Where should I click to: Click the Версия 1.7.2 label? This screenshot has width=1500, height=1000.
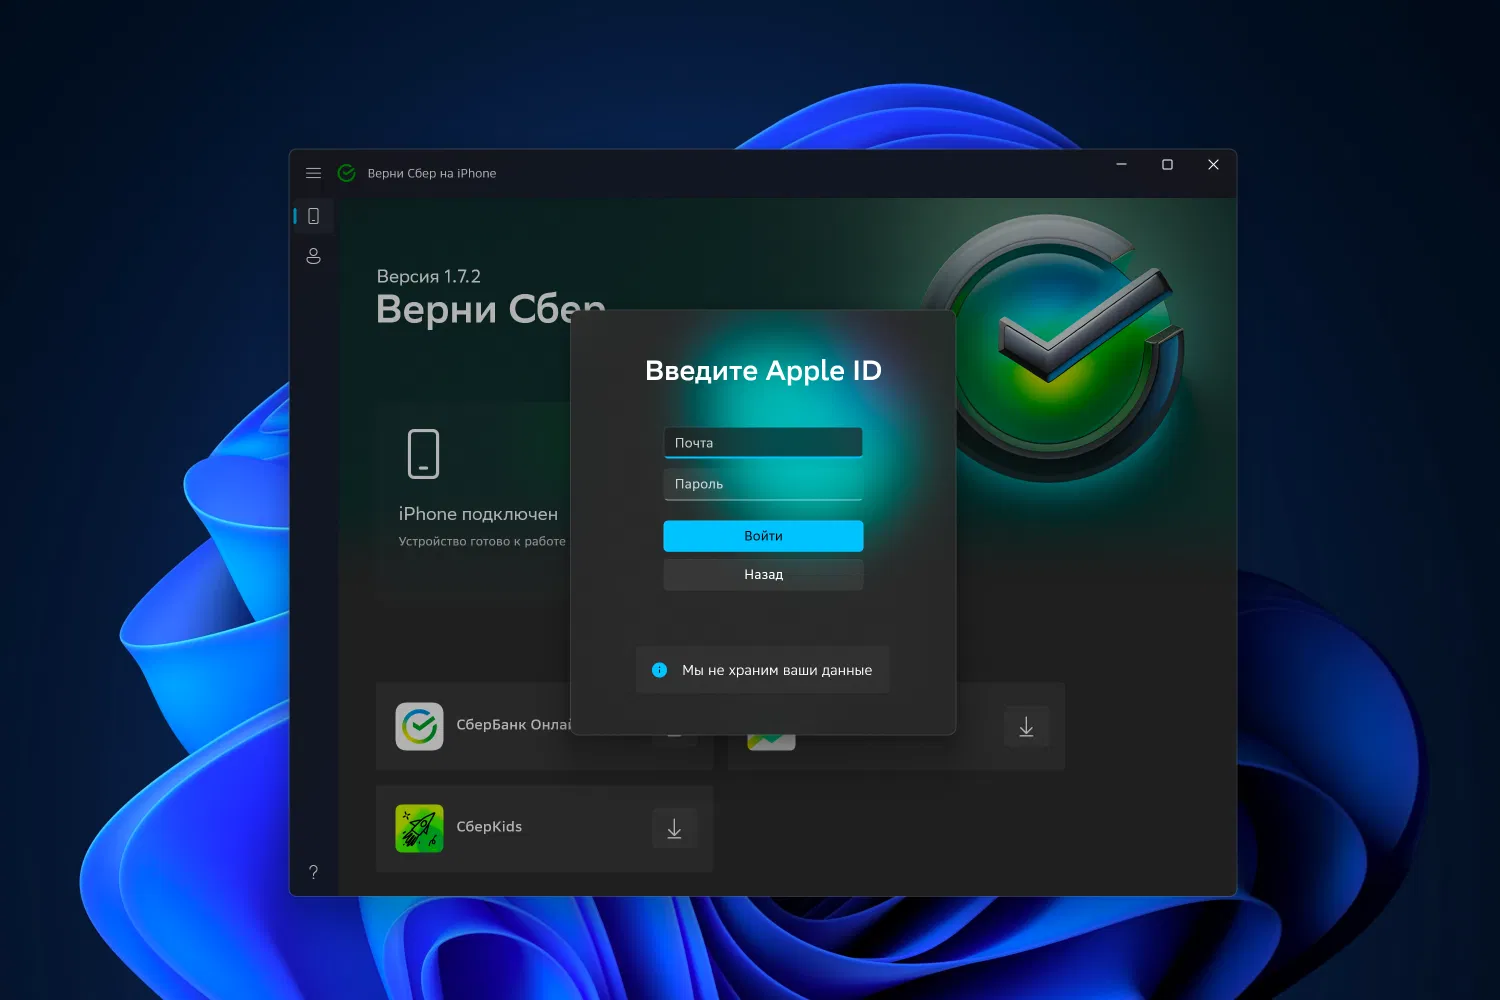[x=428, y=277]
